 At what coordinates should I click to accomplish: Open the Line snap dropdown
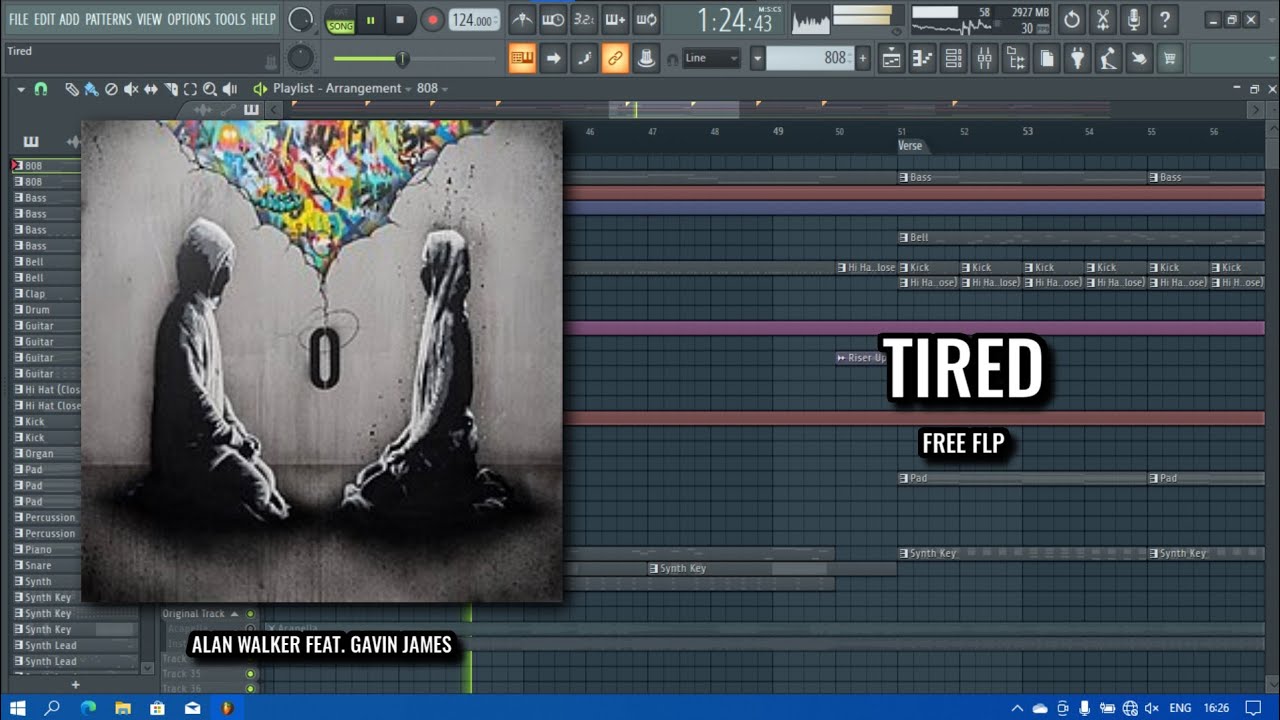pos(711,58)
